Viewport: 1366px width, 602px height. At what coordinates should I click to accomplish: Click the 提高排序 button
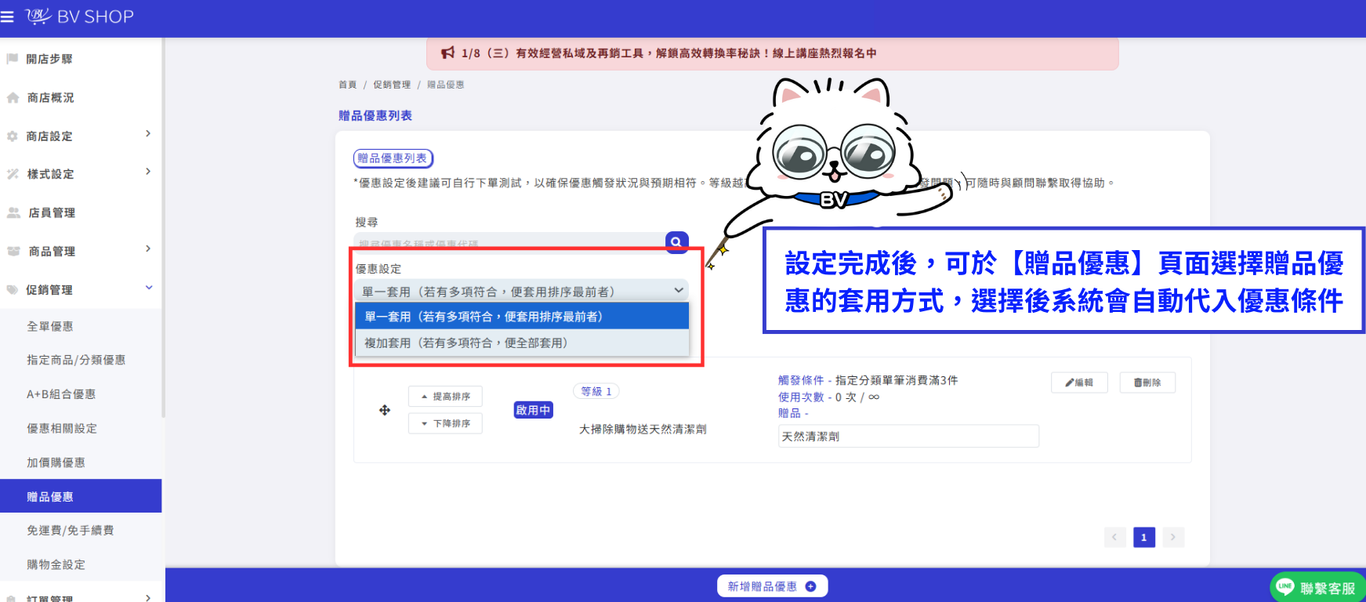pyautogui.click(x=445, y=397)
